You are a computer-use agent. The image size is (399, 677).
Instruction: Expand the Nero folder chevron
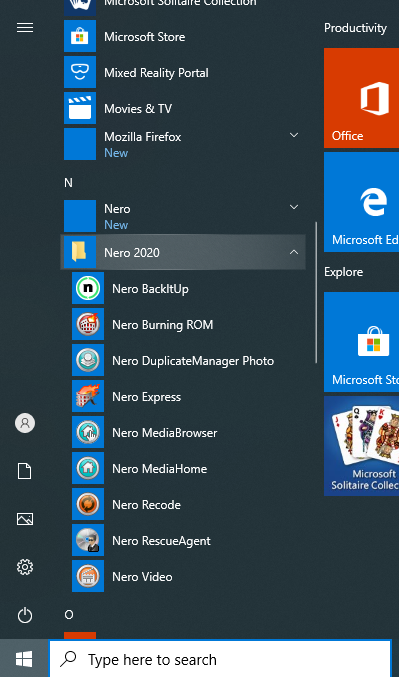coord(294,207)
